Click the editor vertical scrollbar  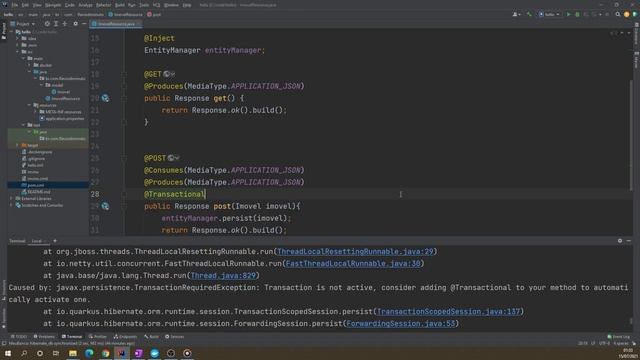coord(631,135)
